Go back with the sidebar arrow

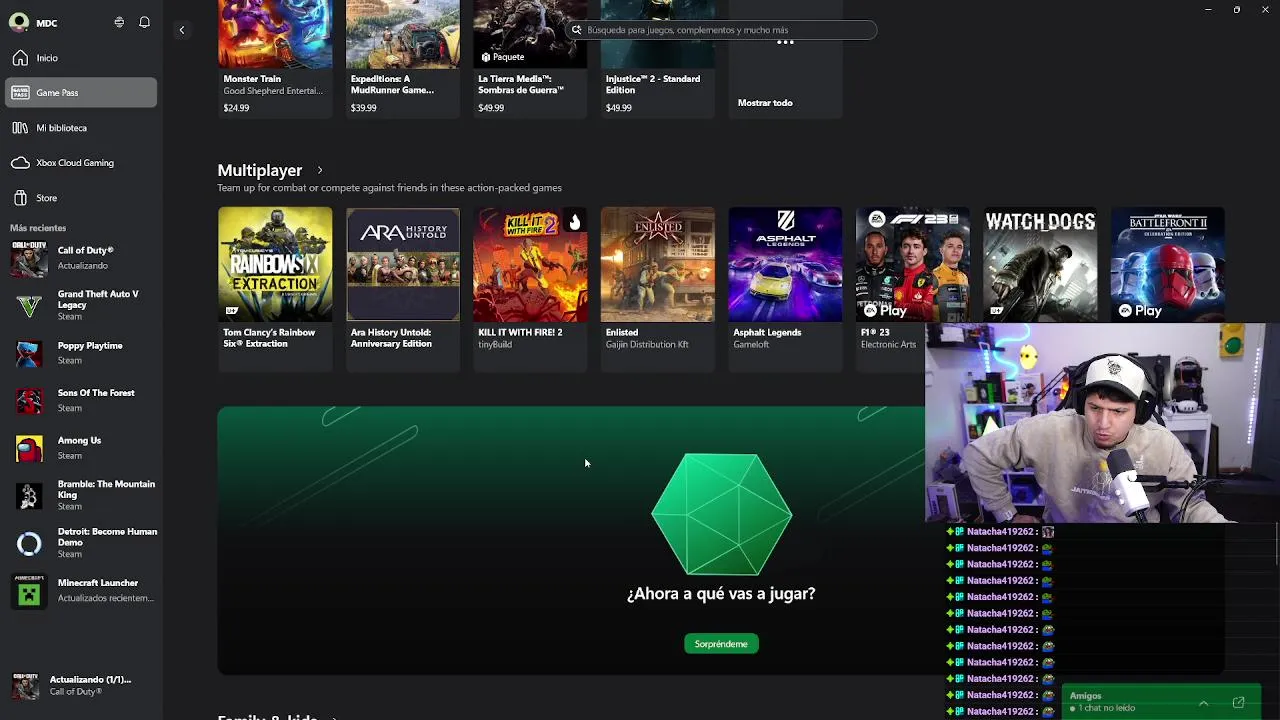[181, 30]
